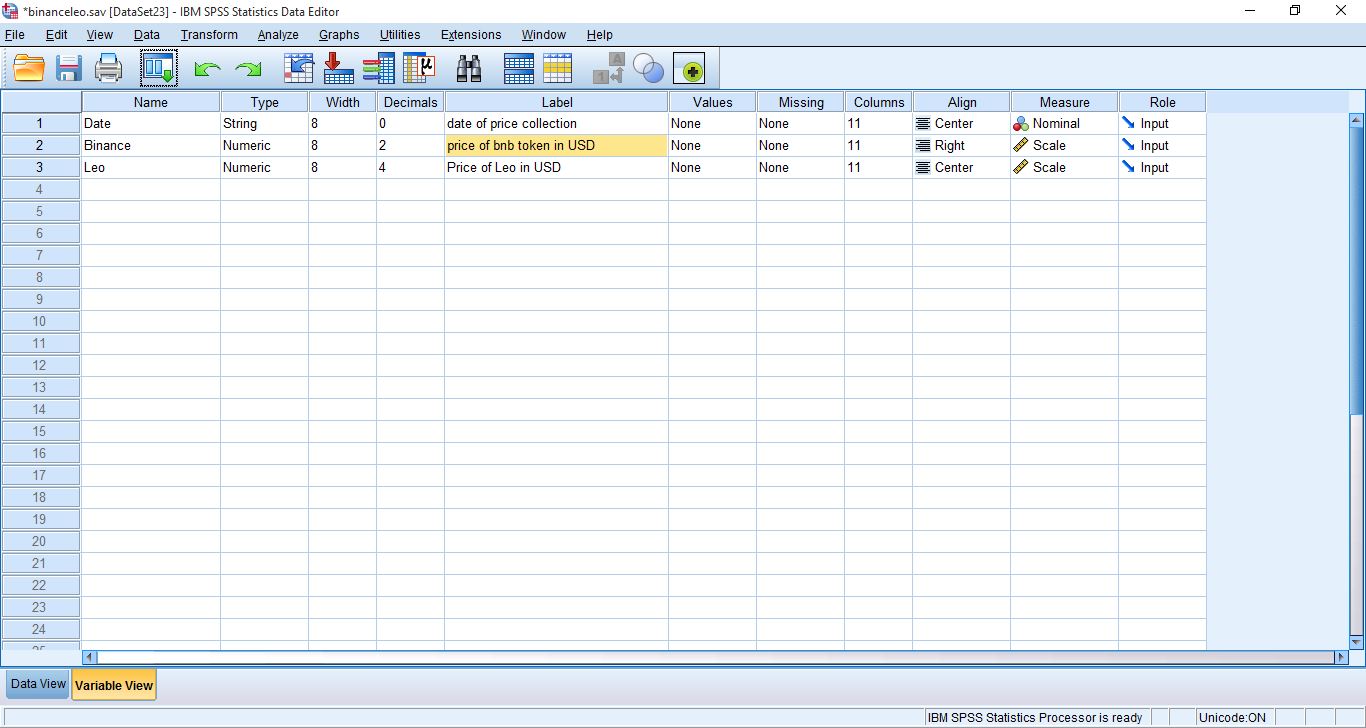Switch to the Data View tab

click(38, 684)
